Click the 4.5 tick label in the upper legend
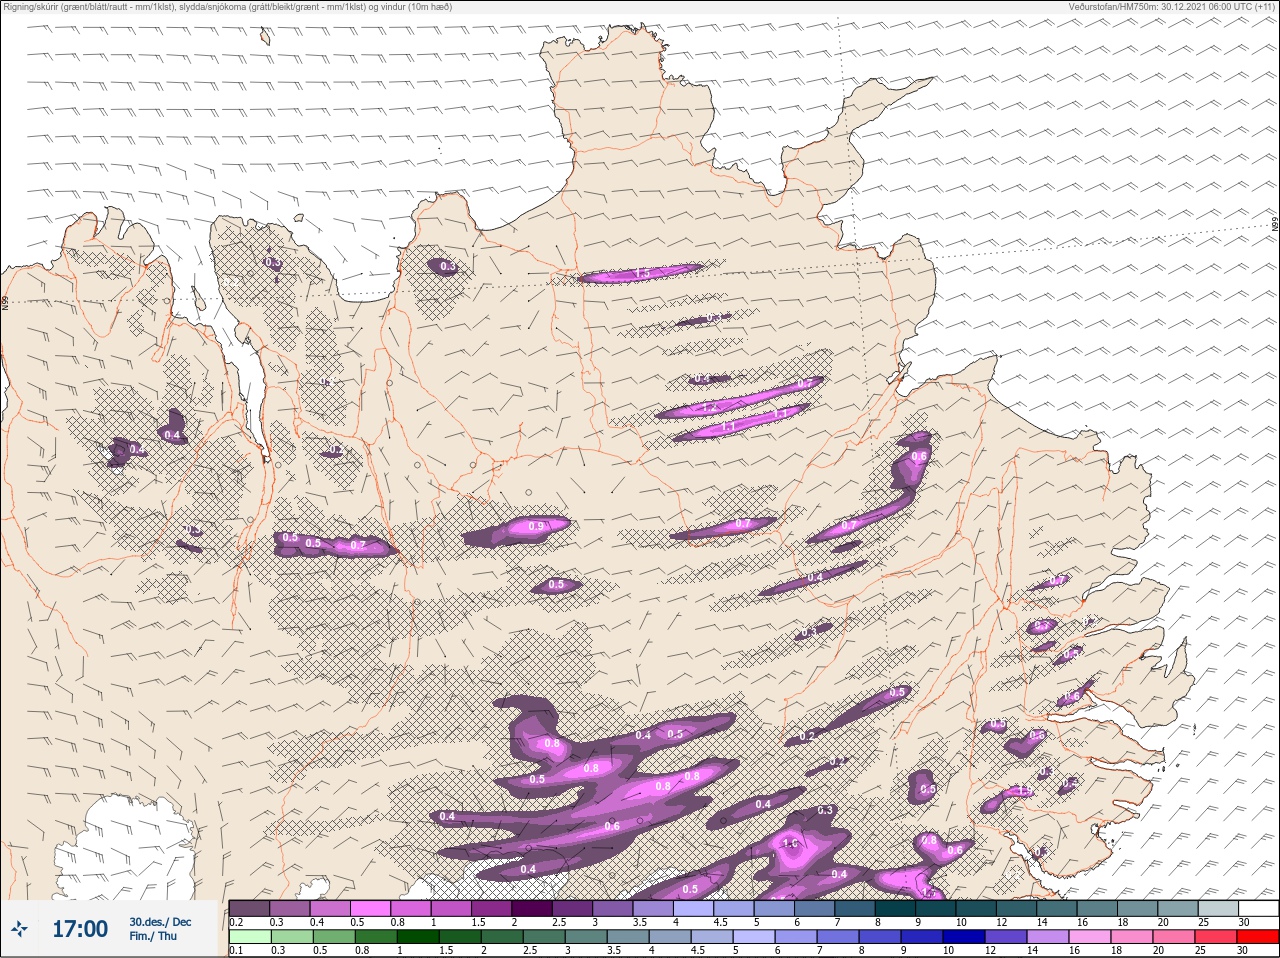The width and height of the screenshot is (1280, 958). (x=721, y=923)
